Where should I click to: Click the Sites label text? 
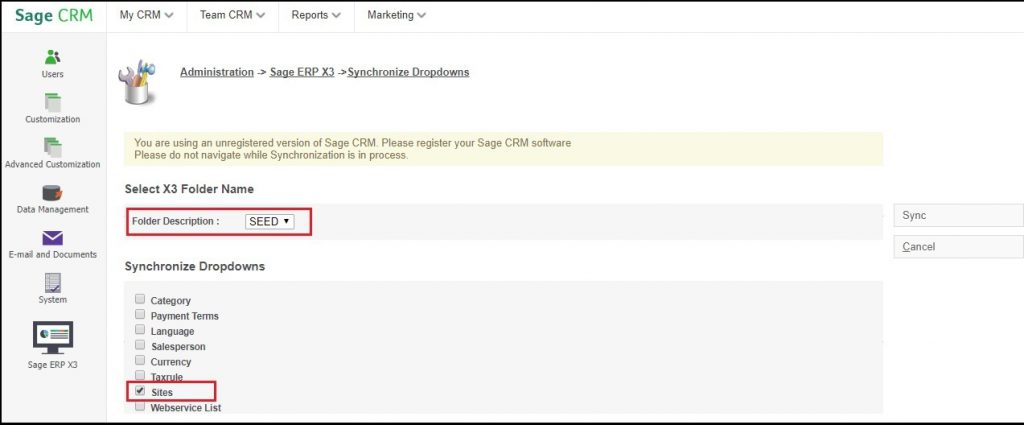click(x=162, y=393)
